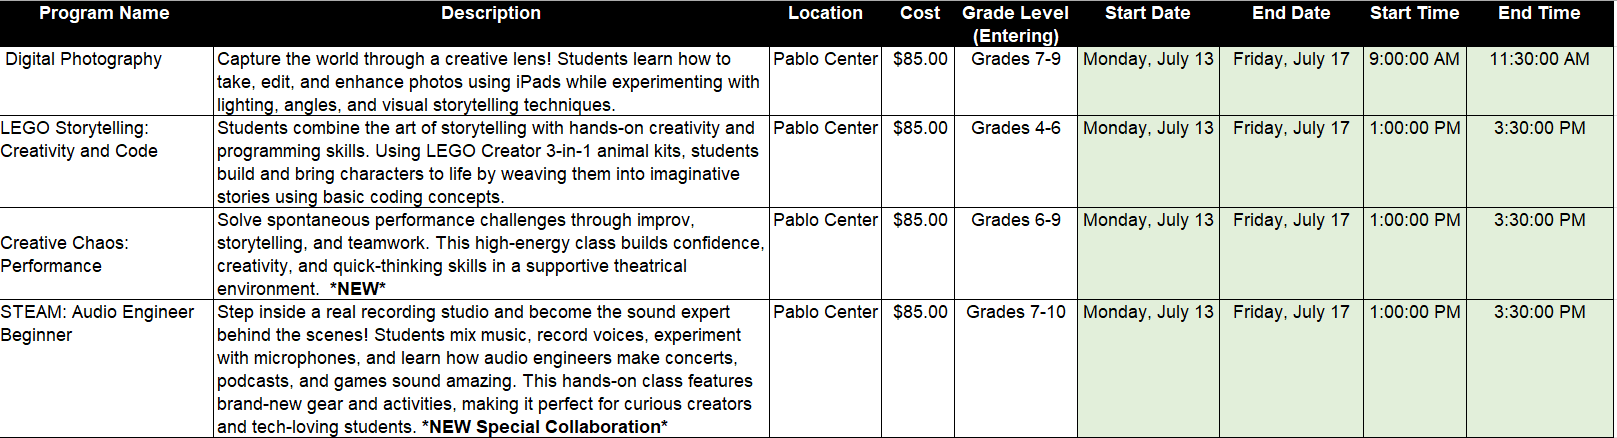Select the $85.00 cost for Creative Chaos
The height and width of the screenshot is (438, 1617).
pyautogui.click(x=919, y=220)
